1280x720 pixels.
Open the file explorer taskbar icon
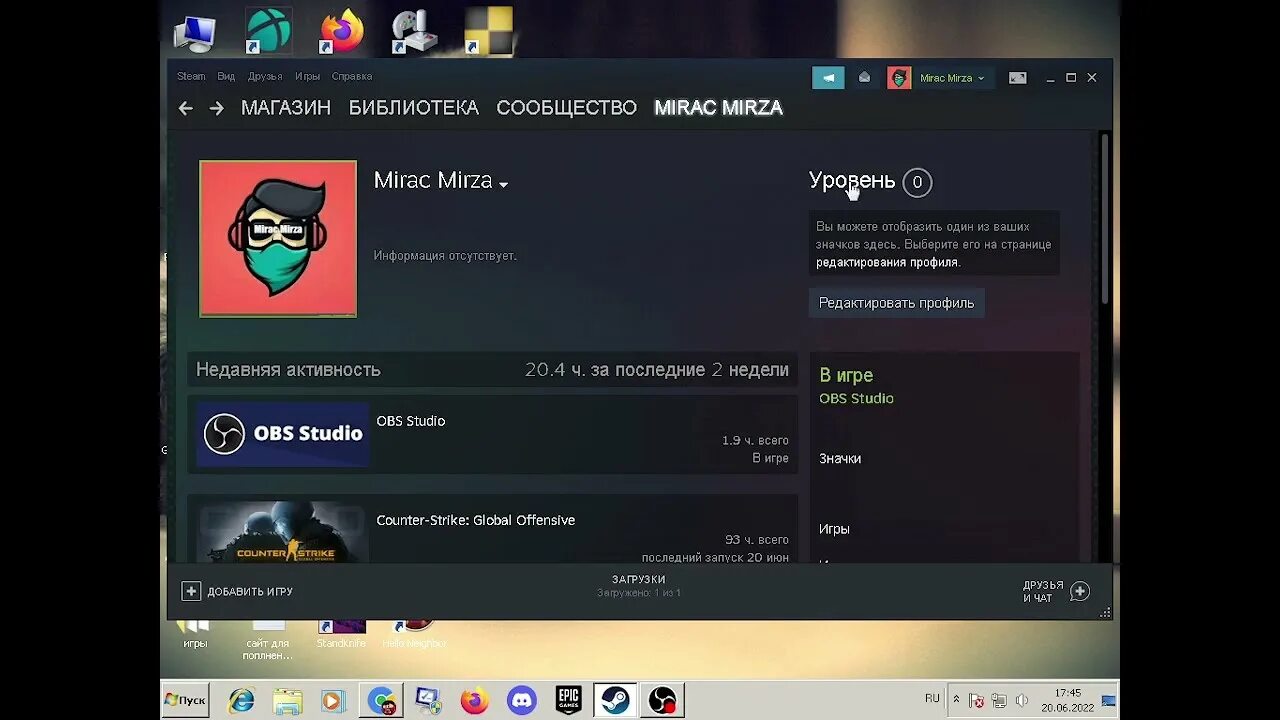(288, 700)
